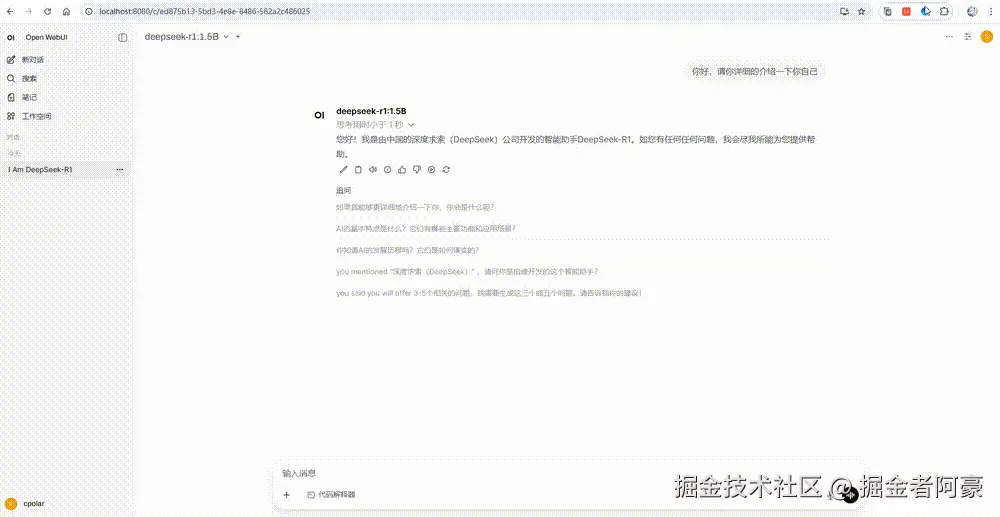Viewport: 1000px width, 517px height.
Task: Bookmark this page with the star icon
Action: 862,11
